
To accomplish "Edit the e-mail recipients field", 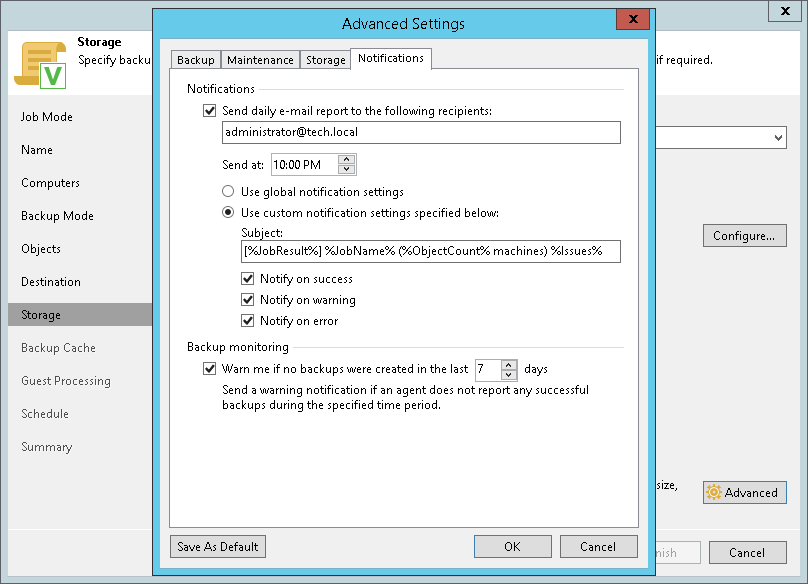I will (421, 133).
